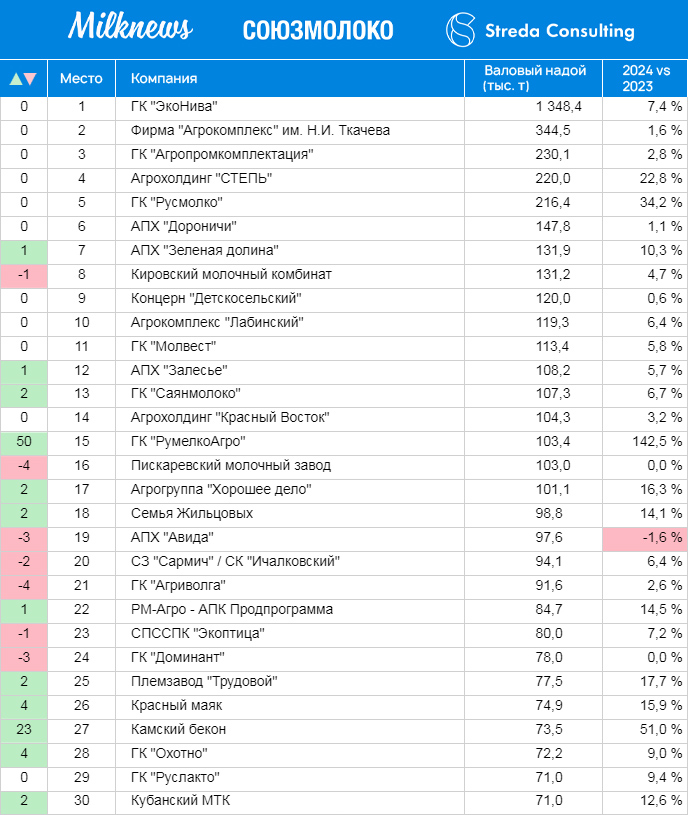Click the 34,2 % growth value
Viewport: 688px width, 815px height.
(x=660, y=202)
